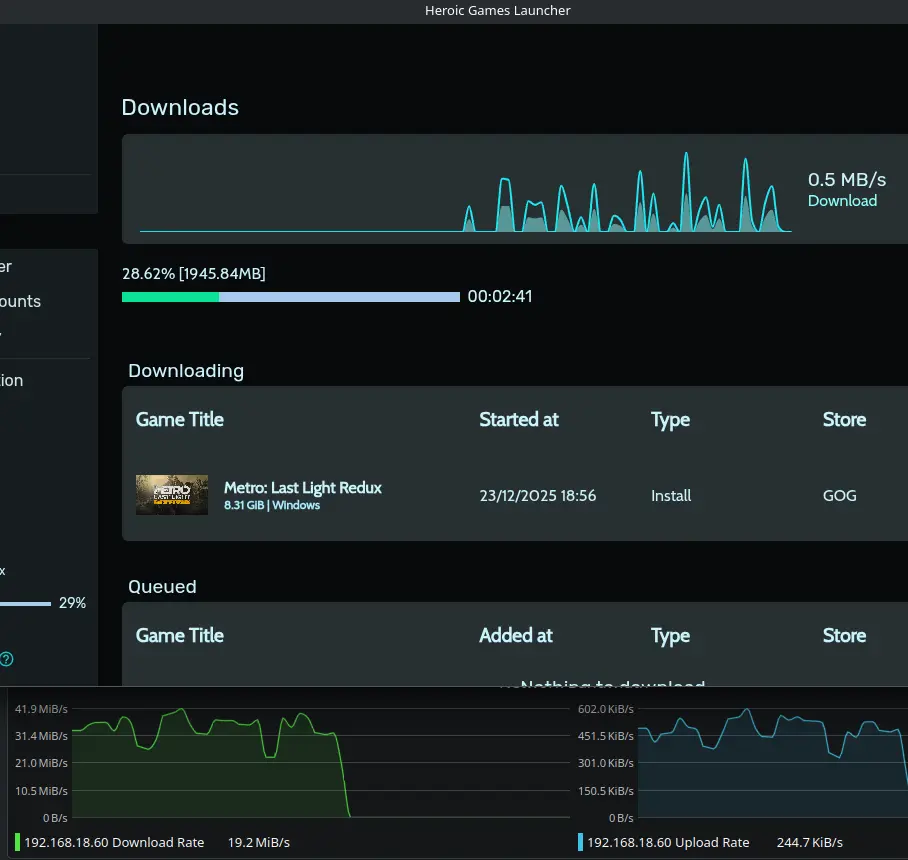Screen dimensions: 908x860
Task: Click Game Title header in Downloading table
Action: point(180,419)
